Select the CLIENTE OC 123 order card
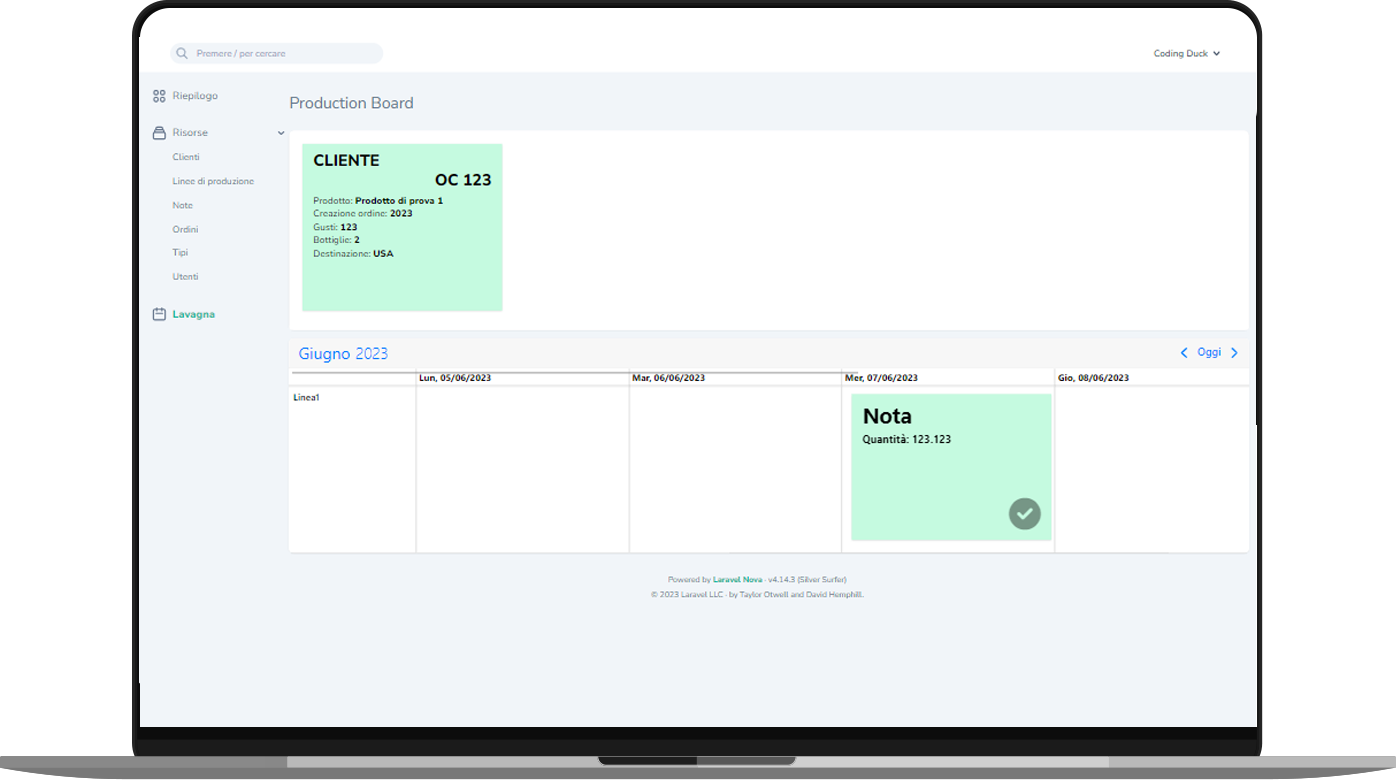 tap(402, 228)
